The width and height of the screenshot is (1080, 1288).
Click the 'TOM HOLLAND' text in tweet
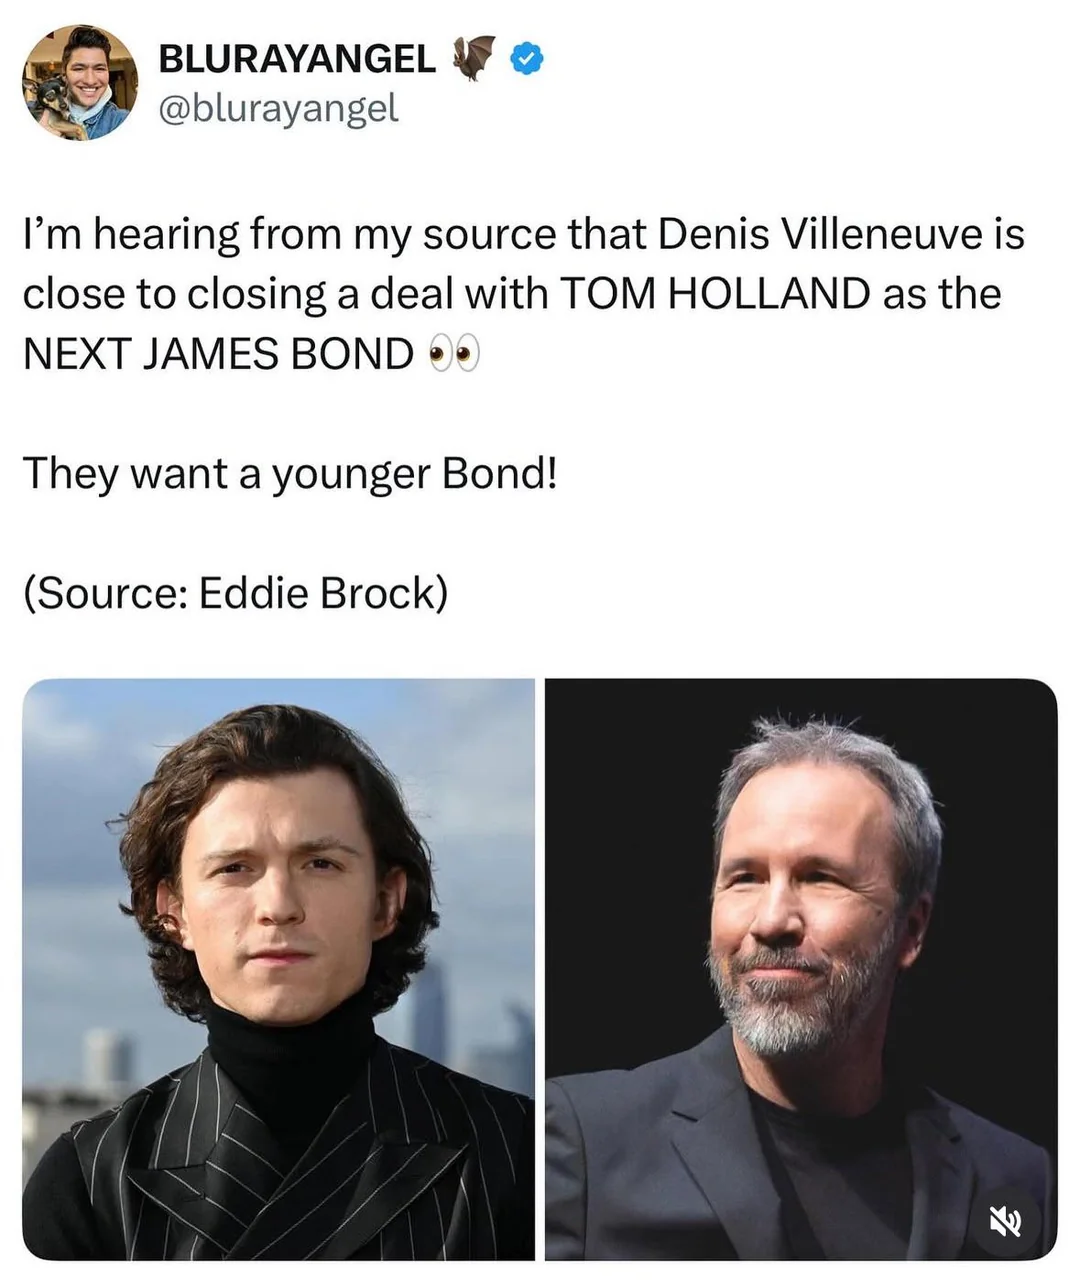[x=714, y=294]
